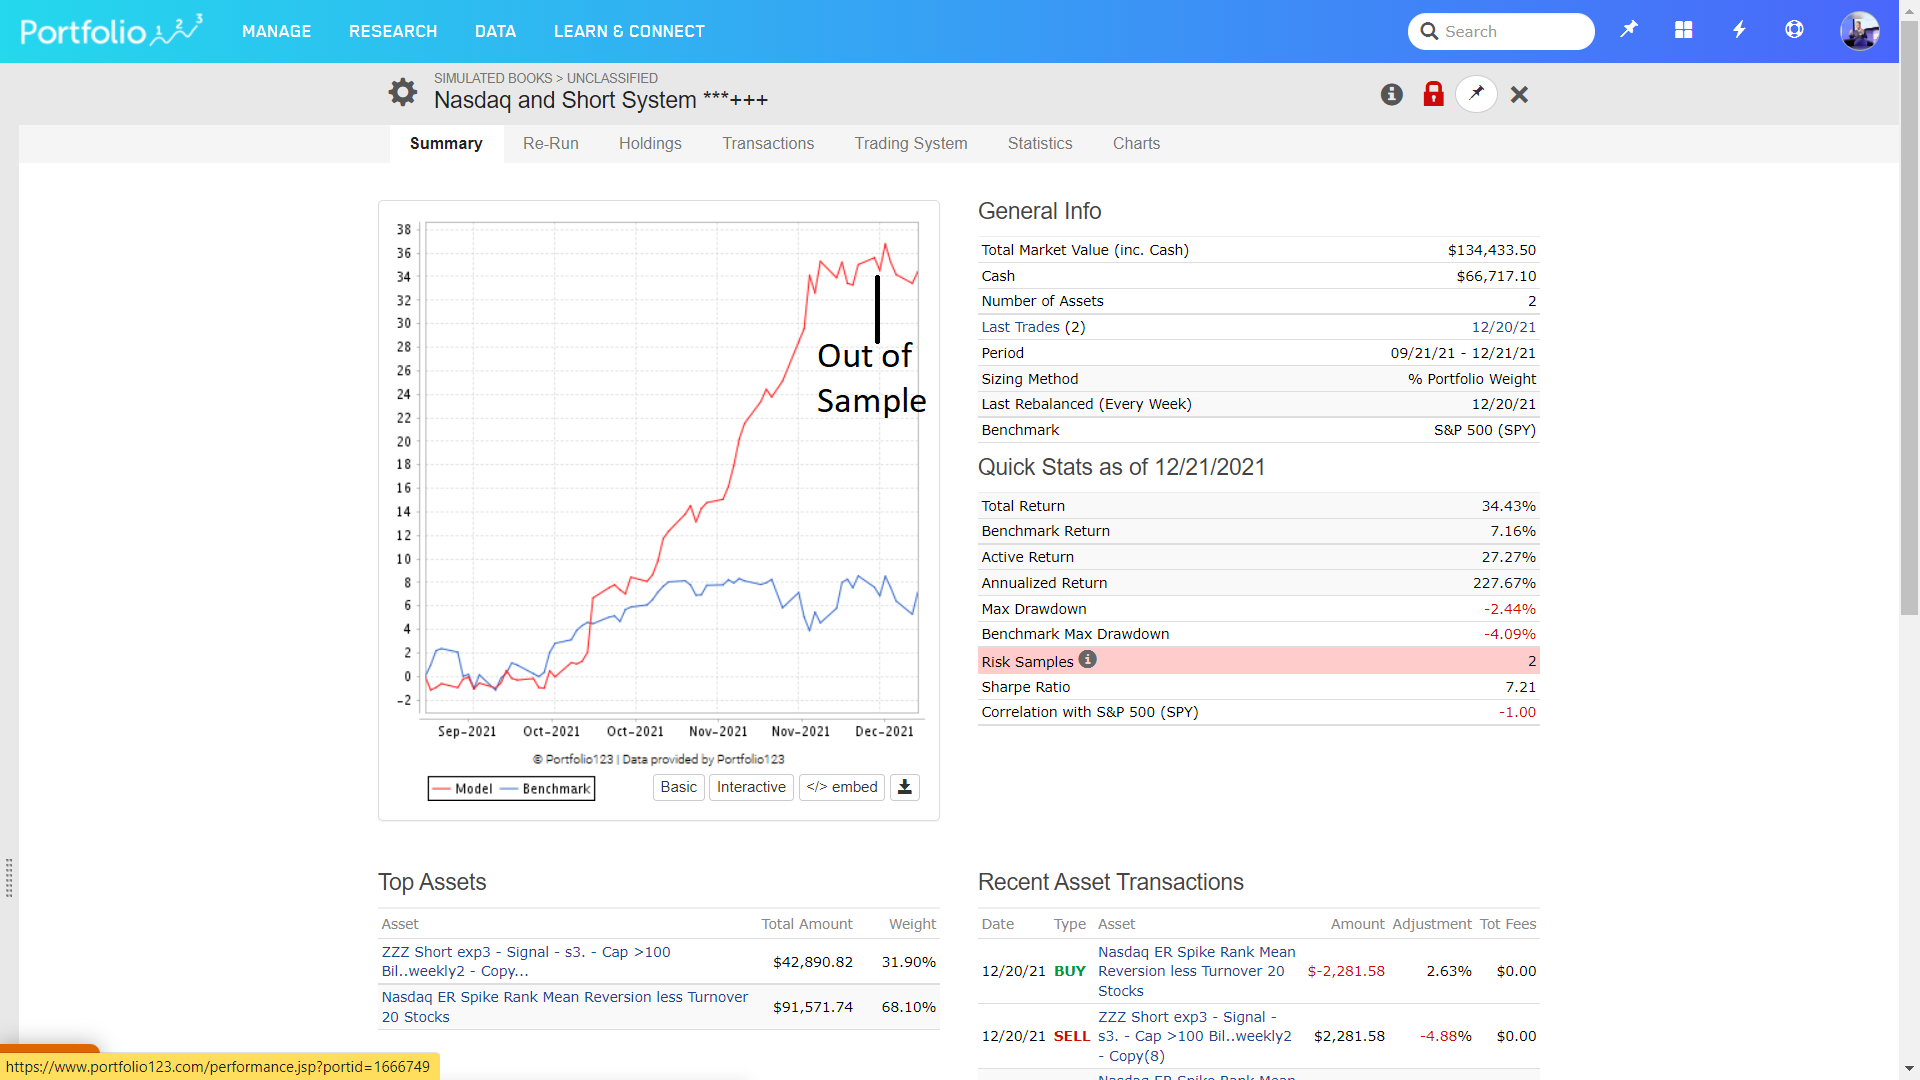Click the lightning bolt icon in header
The width and height of the screenshot is (1920, 1080).
click(x=1739, y=30)
